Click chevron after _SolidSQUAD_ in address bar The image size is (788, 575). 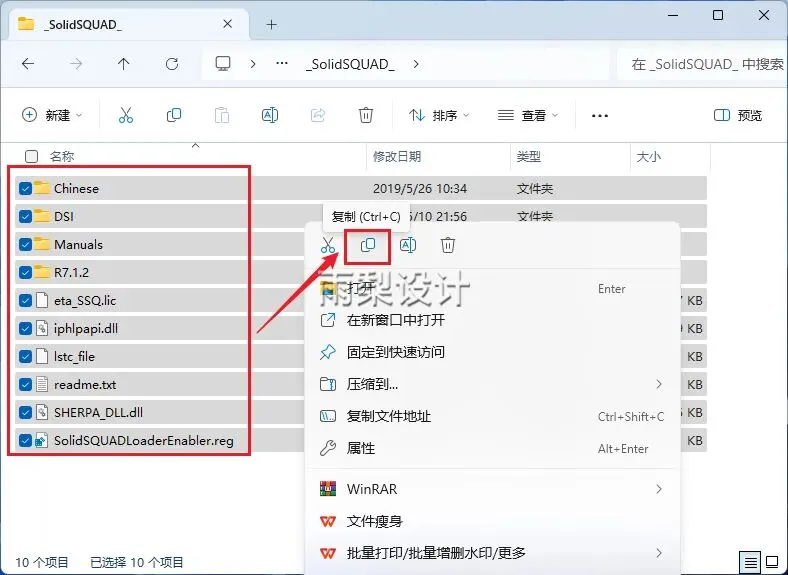click(416, 64)
